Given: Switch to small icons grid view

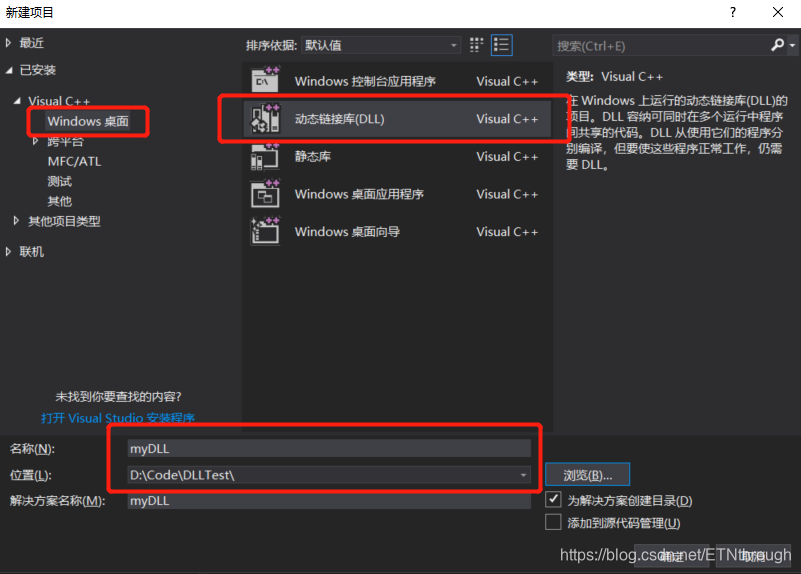Looking at the screenshot, I should pyautogui.click(x=476, y=45).
